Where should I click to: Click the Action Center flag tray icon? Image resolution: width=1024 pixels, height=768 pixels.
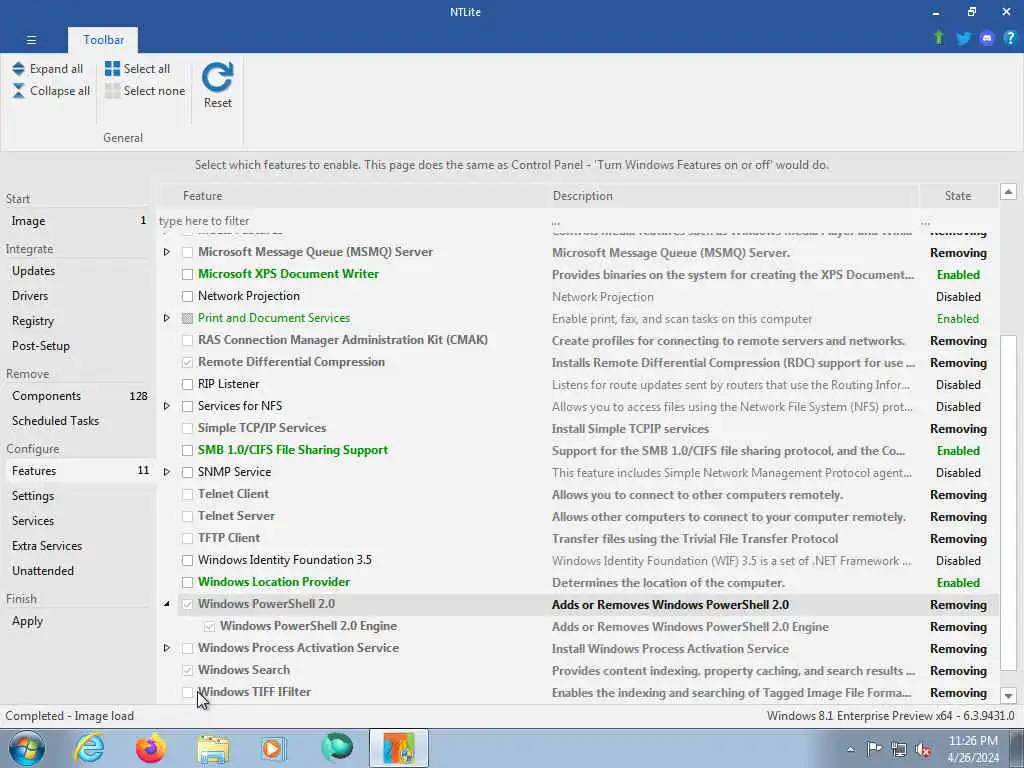[x=874, y=749]
